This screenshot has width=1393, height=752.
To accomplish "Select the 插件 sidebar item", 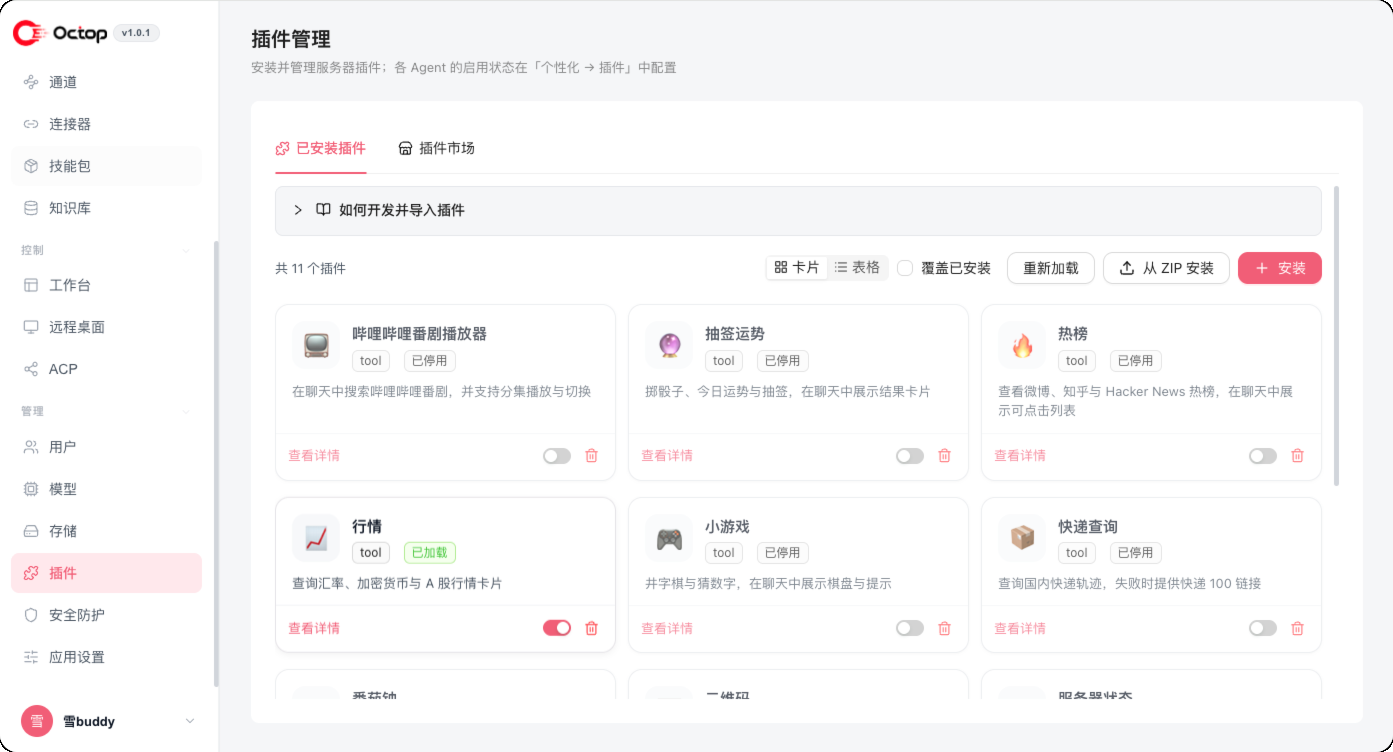I will pos(106,573).
